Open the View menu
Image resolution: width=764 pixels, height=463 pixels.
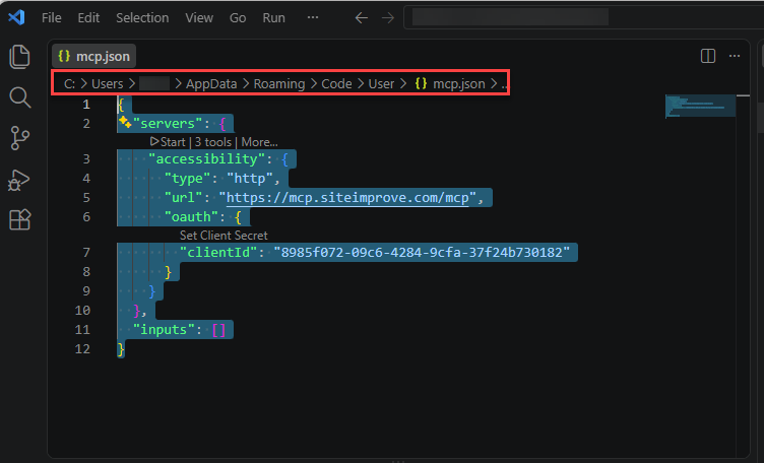point(199,18)
